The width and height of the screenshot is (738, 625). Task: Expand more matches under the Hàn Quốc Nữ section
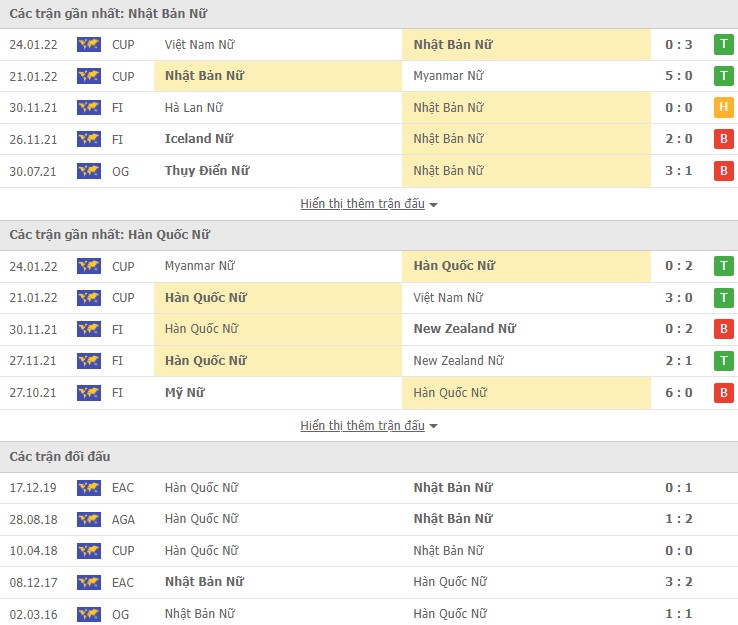[368, 426]
